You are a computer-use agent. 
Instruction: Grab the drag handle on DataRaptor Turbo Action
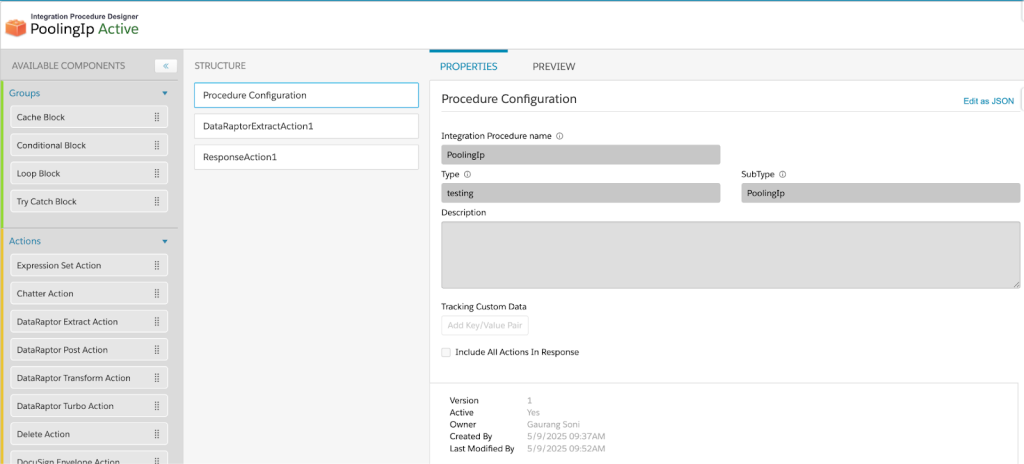coord(157,406)
